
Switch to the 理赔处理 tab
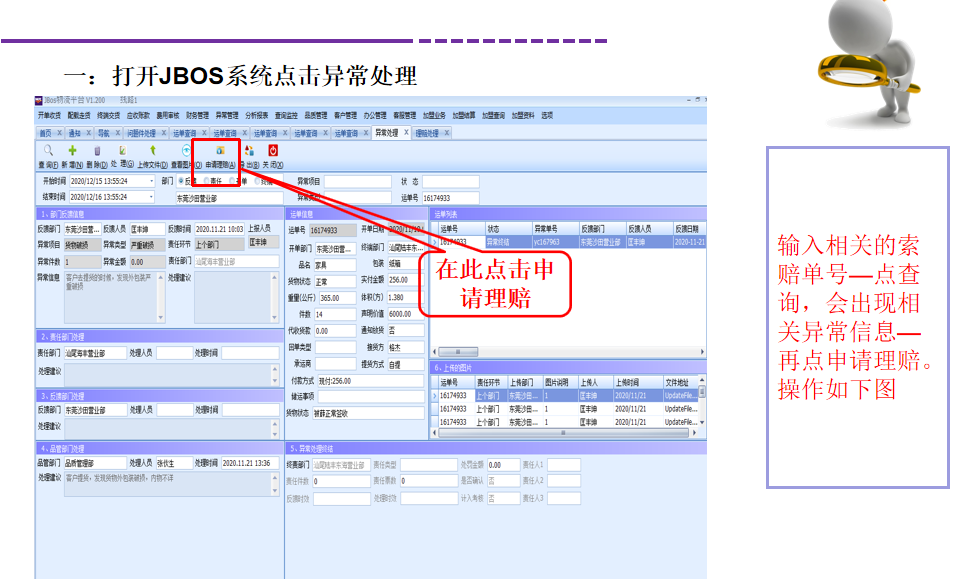(x=427, y=133)
